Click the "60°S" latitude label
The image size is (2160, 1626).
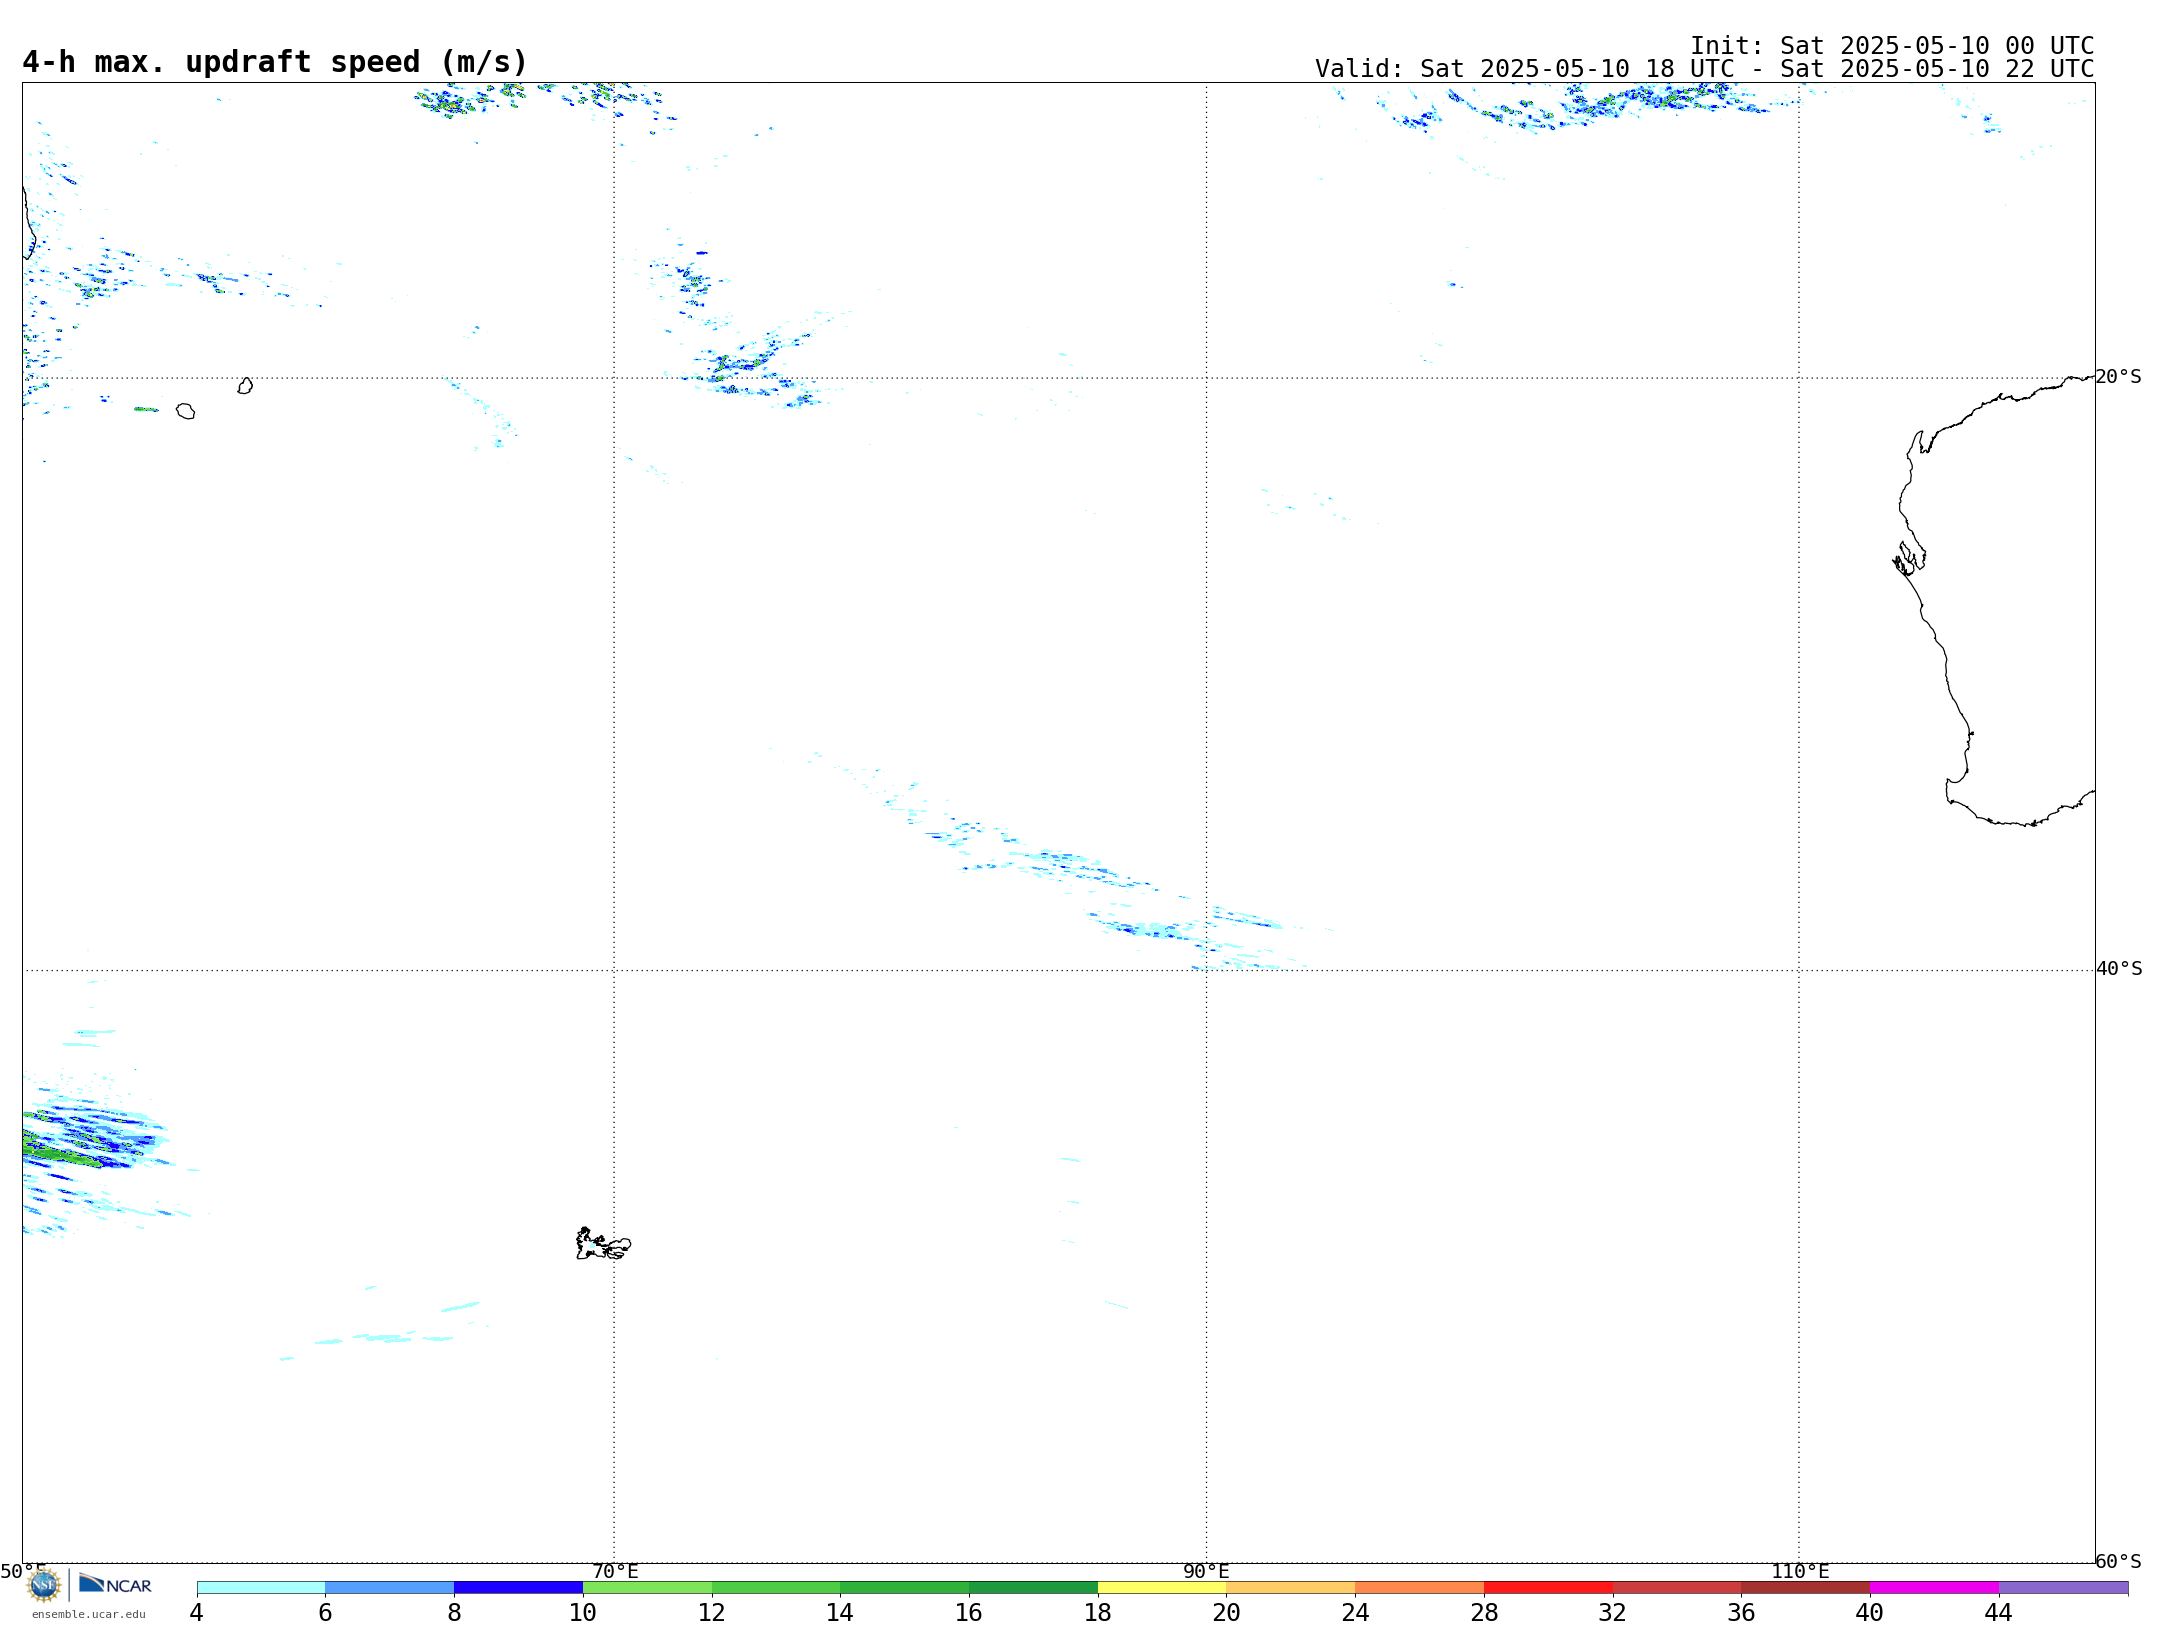2119,1561
